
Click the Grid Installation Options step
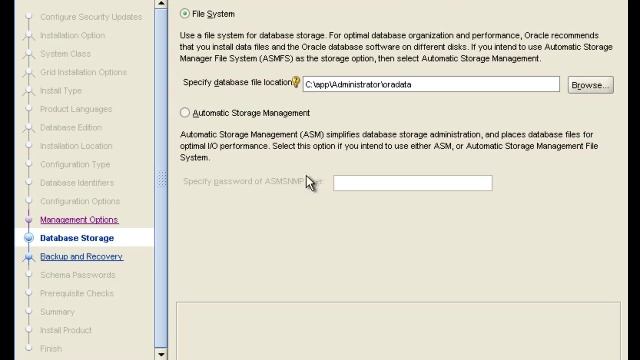coord(83,72)
